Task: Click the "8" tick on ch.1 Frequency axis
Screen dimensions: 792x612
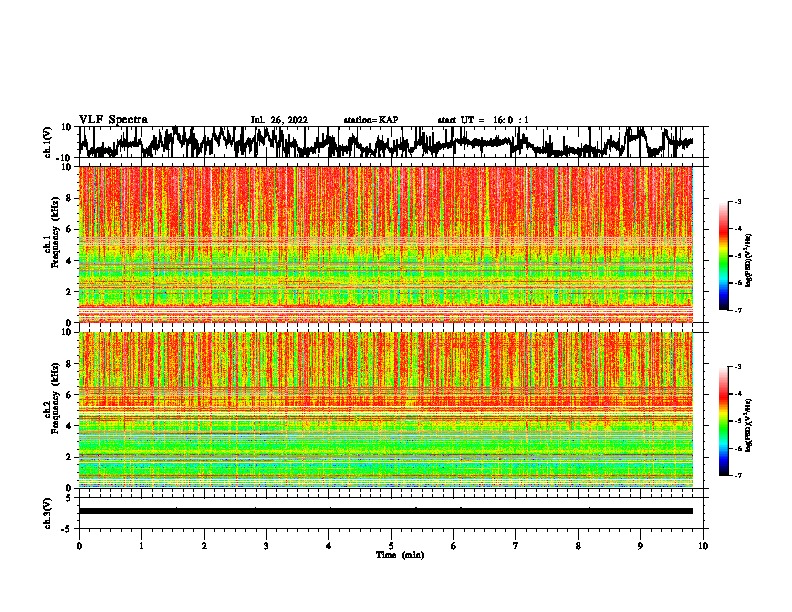Action: pos(70,198)
